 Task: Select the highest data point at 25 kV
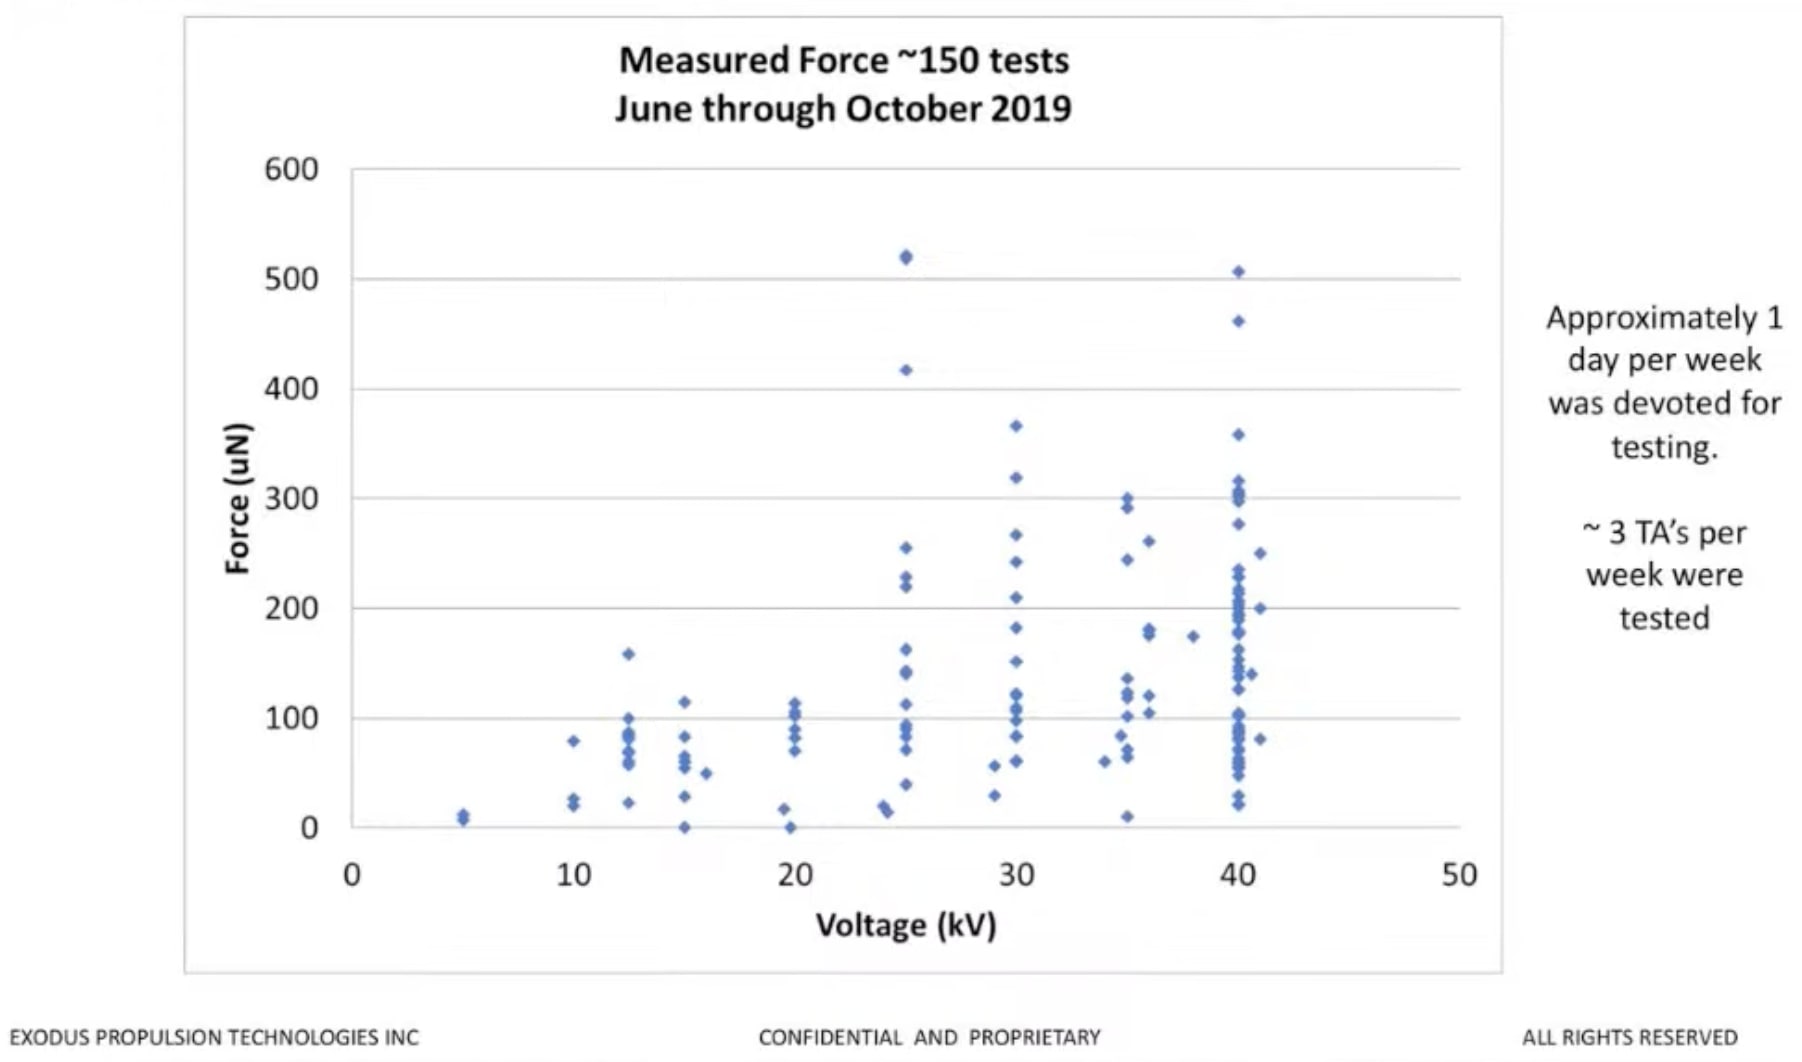906,257
